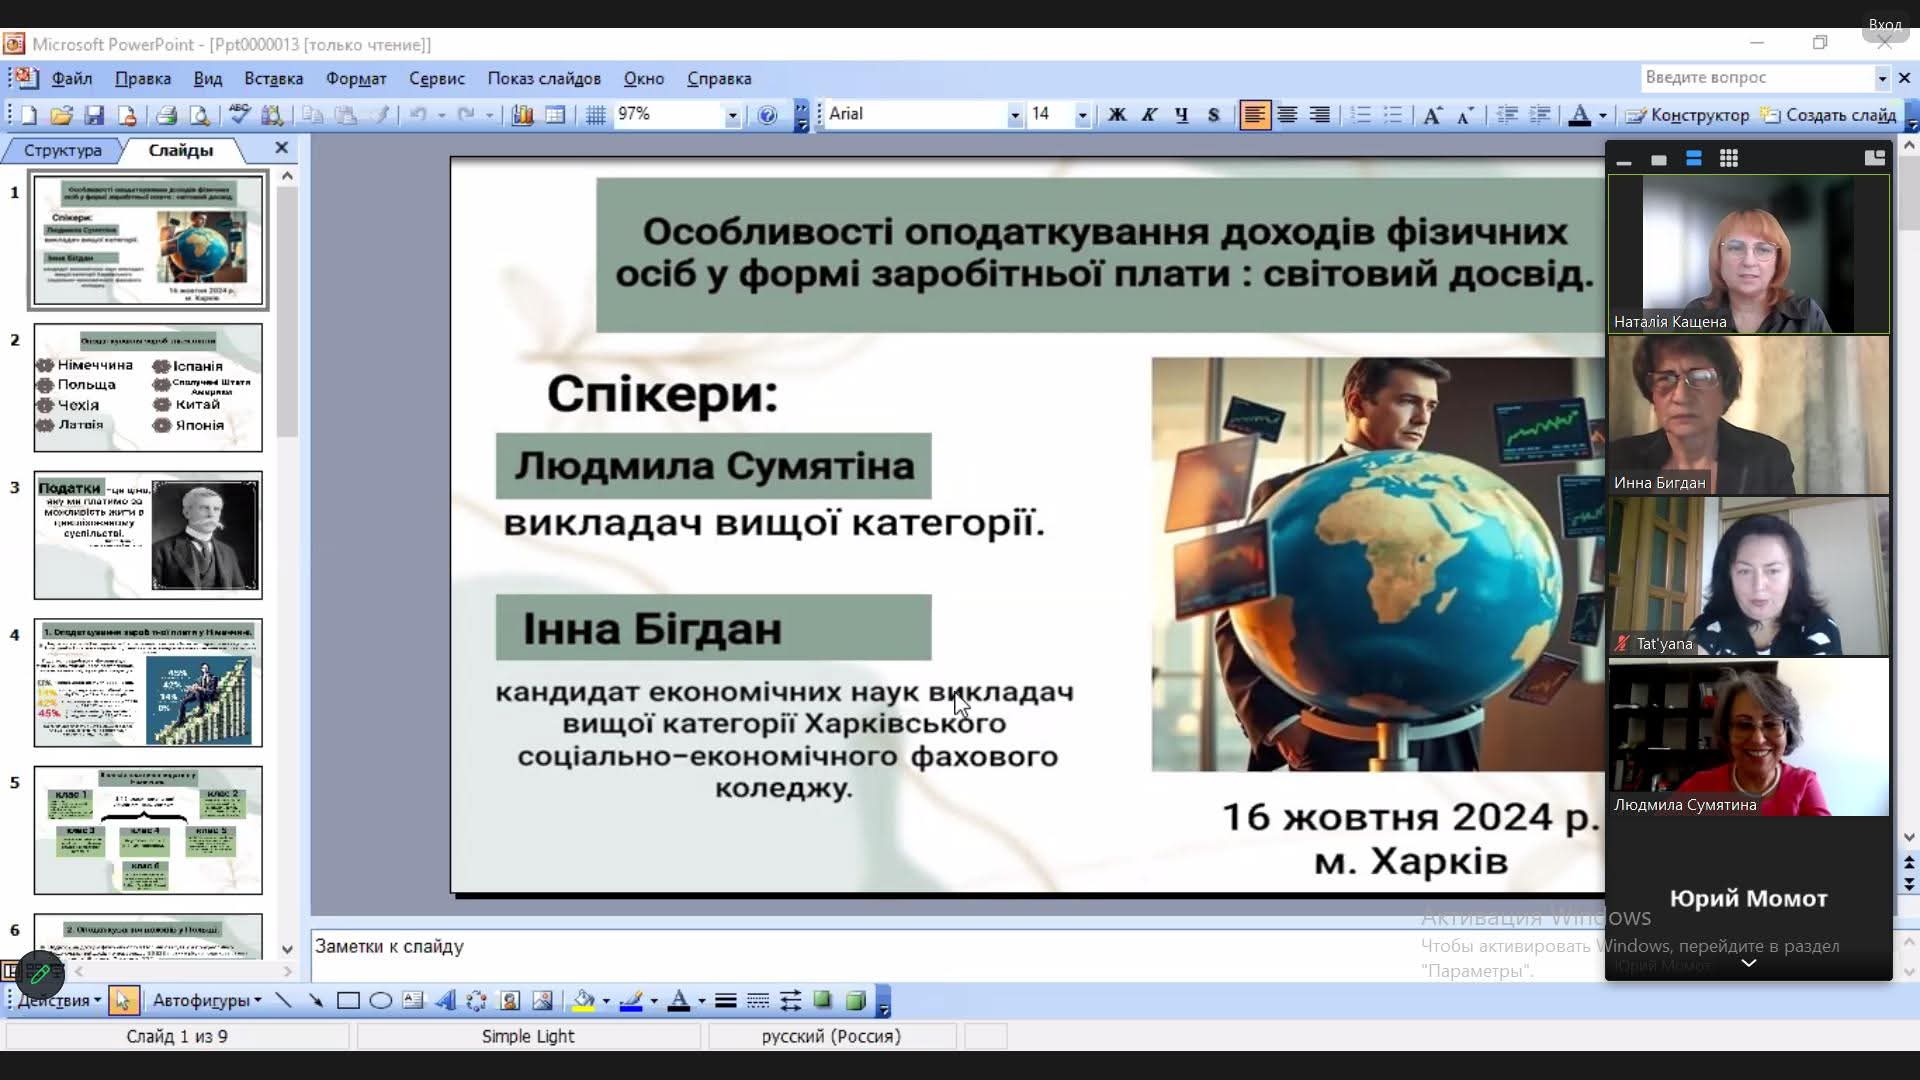The height and width of the screenshot is (1080, 1920).
Task: Click the Print icon in toolbar
Action: tap(166, 115)
